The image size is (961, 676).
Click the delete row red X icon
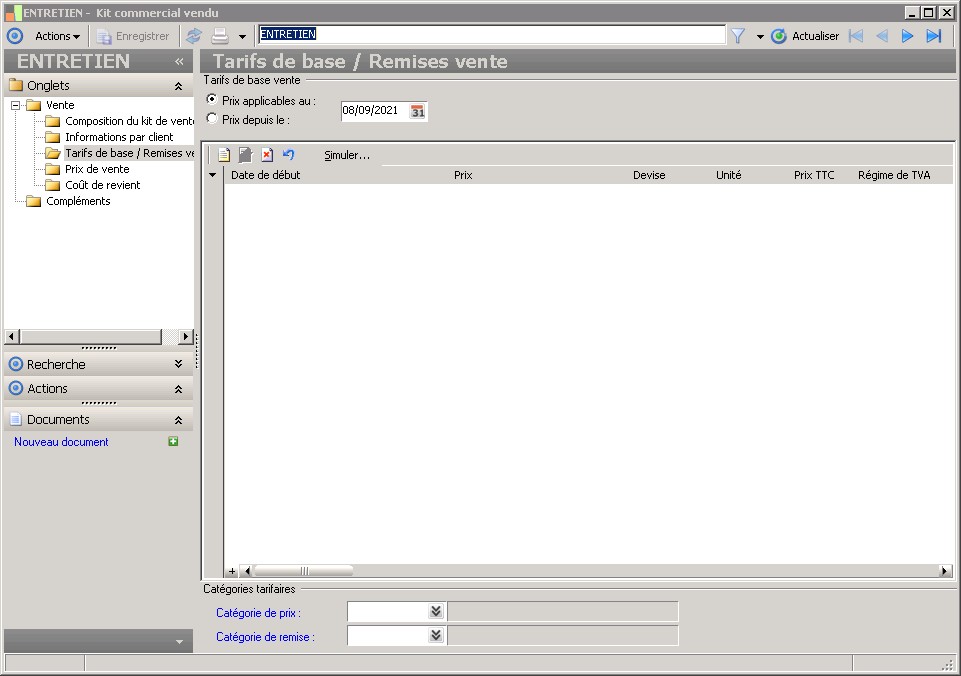click(267, 155)
